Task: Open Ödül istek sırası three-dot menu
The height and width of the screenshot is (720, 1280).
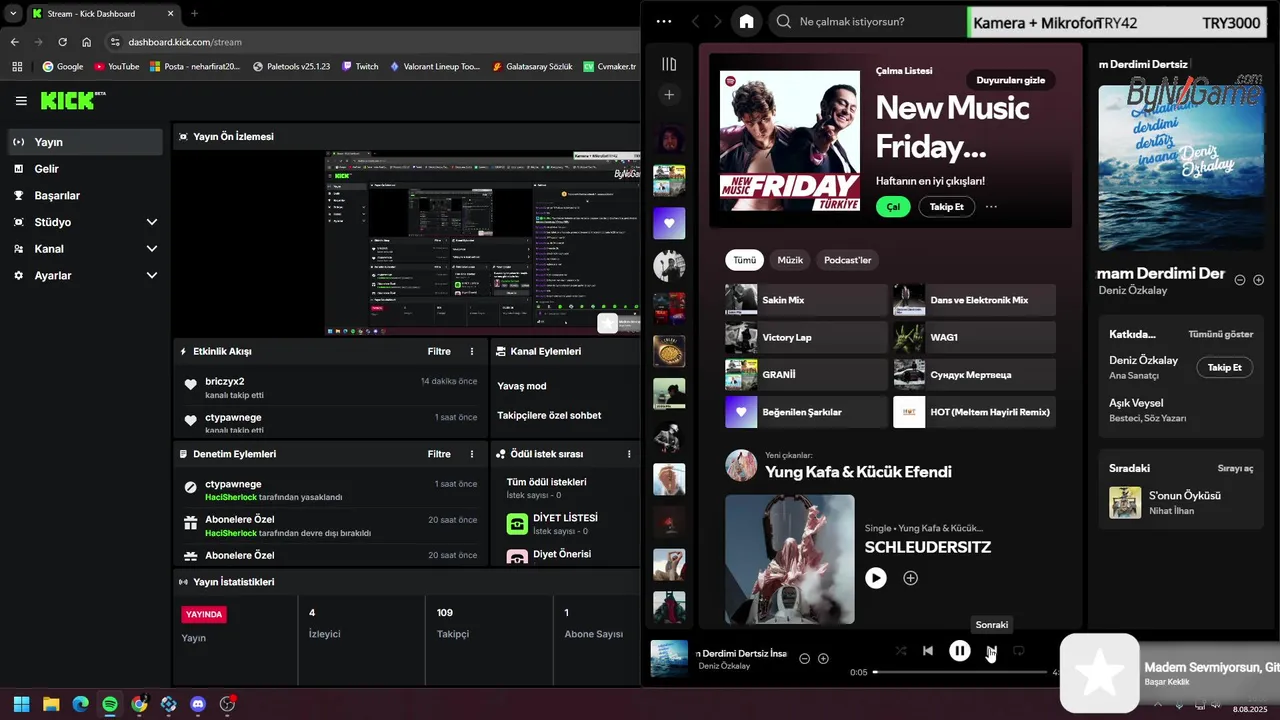Action: click(629, 454)
